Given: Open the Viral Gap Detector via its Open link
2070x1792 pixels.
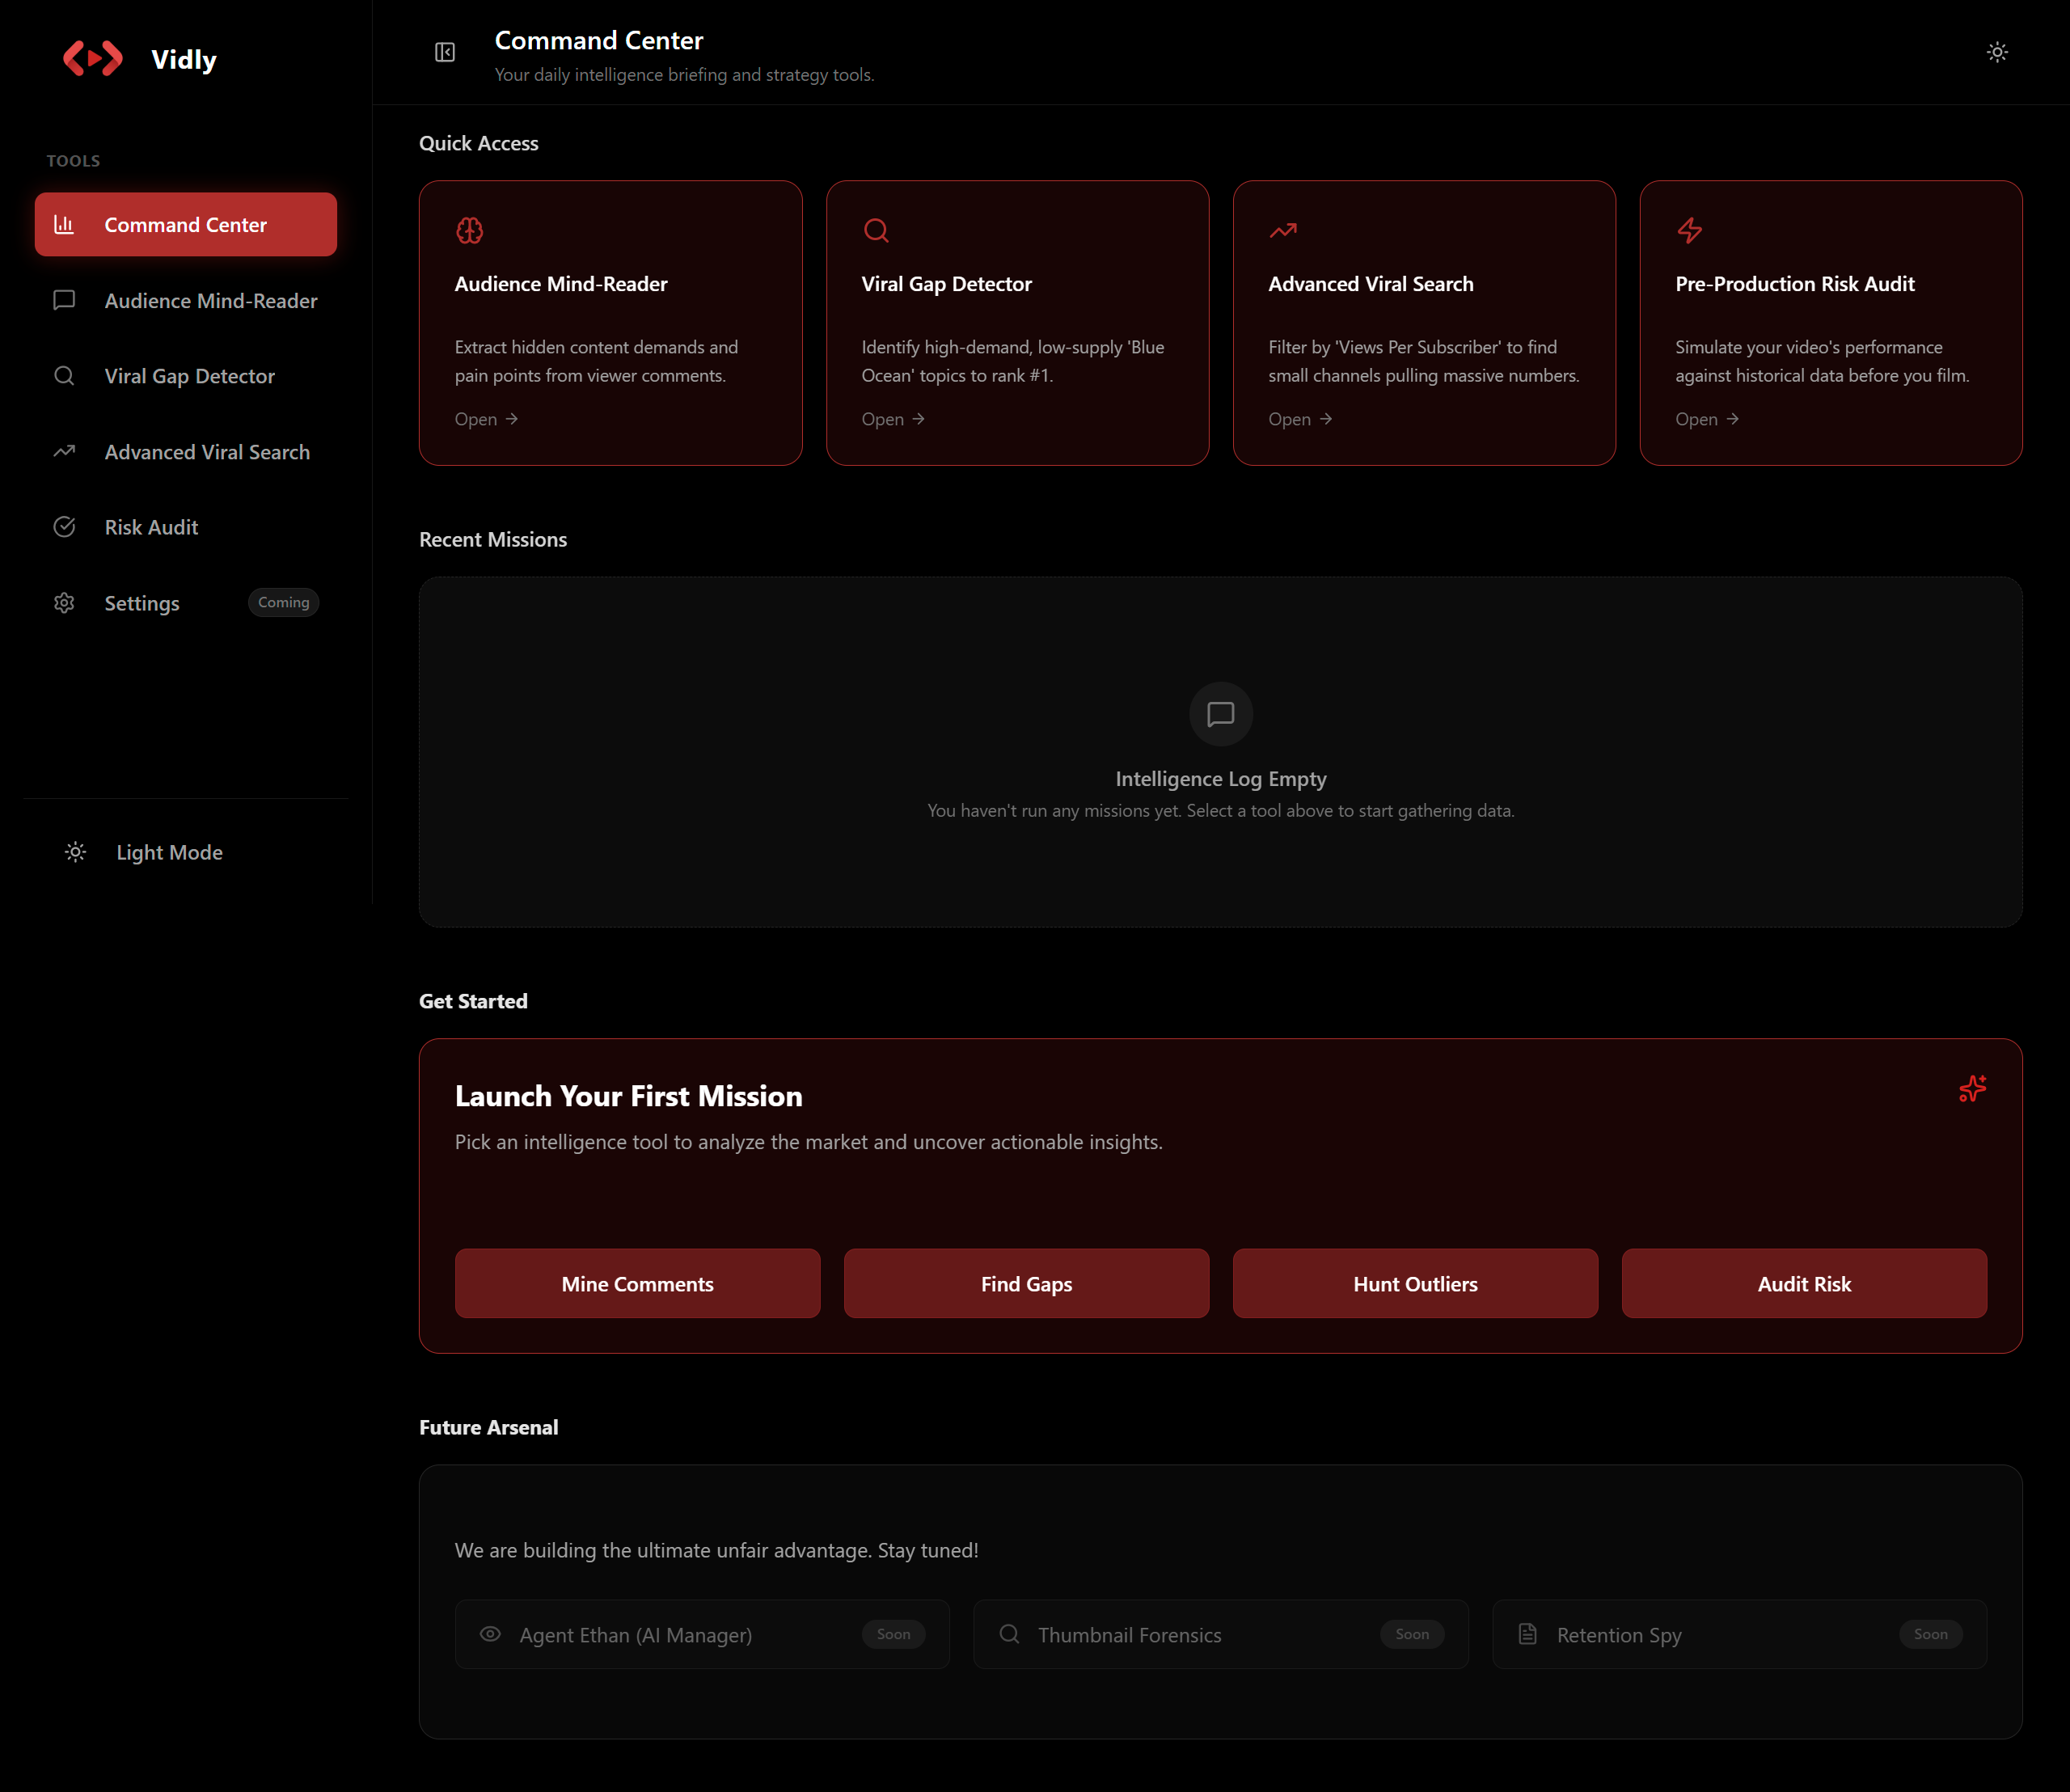Looking at the screenshot, I should (x=892, y=418).
